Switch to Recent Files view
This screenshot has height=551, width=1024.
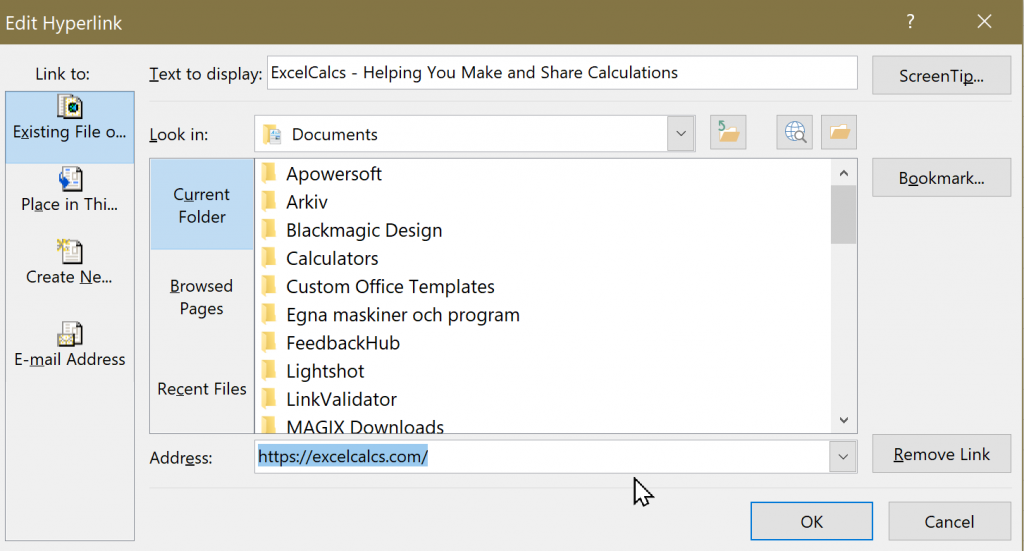202,389
